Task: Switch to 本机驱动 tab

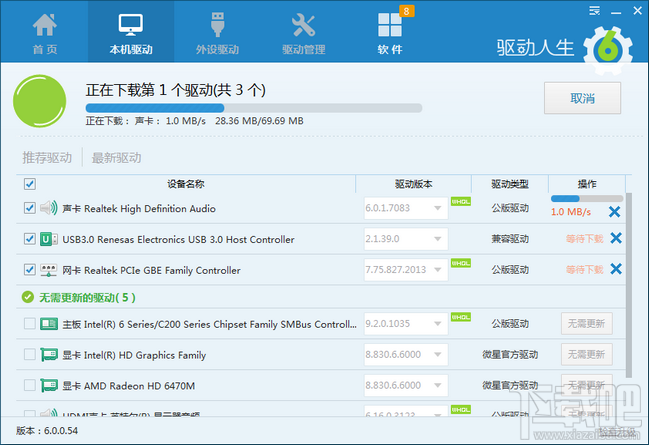Action: [x=131, y=33]
